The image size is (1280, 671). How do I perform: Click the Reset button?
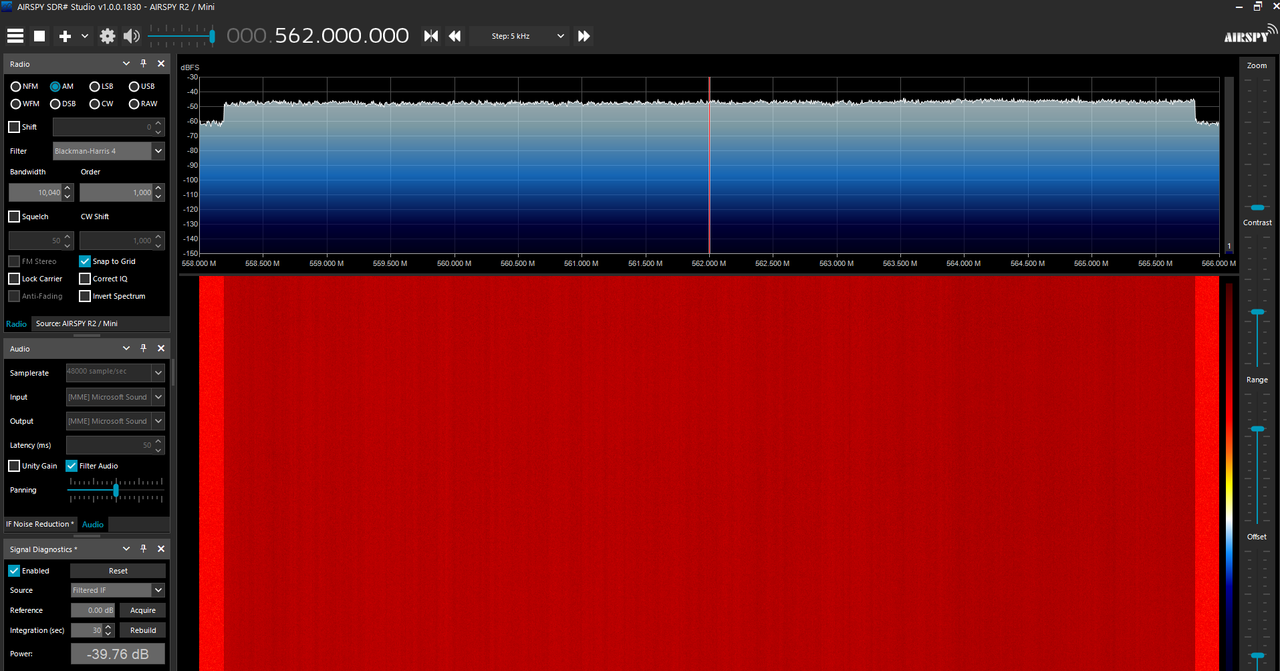pyautogui.click(x=118, y=571)
